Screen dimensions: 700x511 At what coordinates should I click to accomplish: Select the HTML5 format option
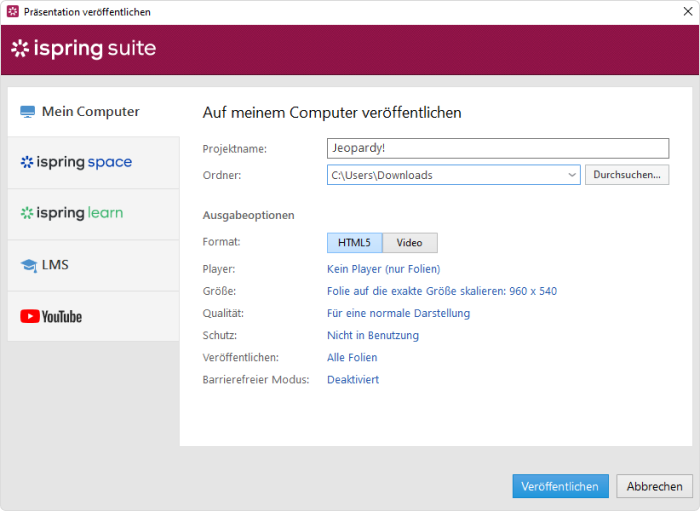[354, 243]
